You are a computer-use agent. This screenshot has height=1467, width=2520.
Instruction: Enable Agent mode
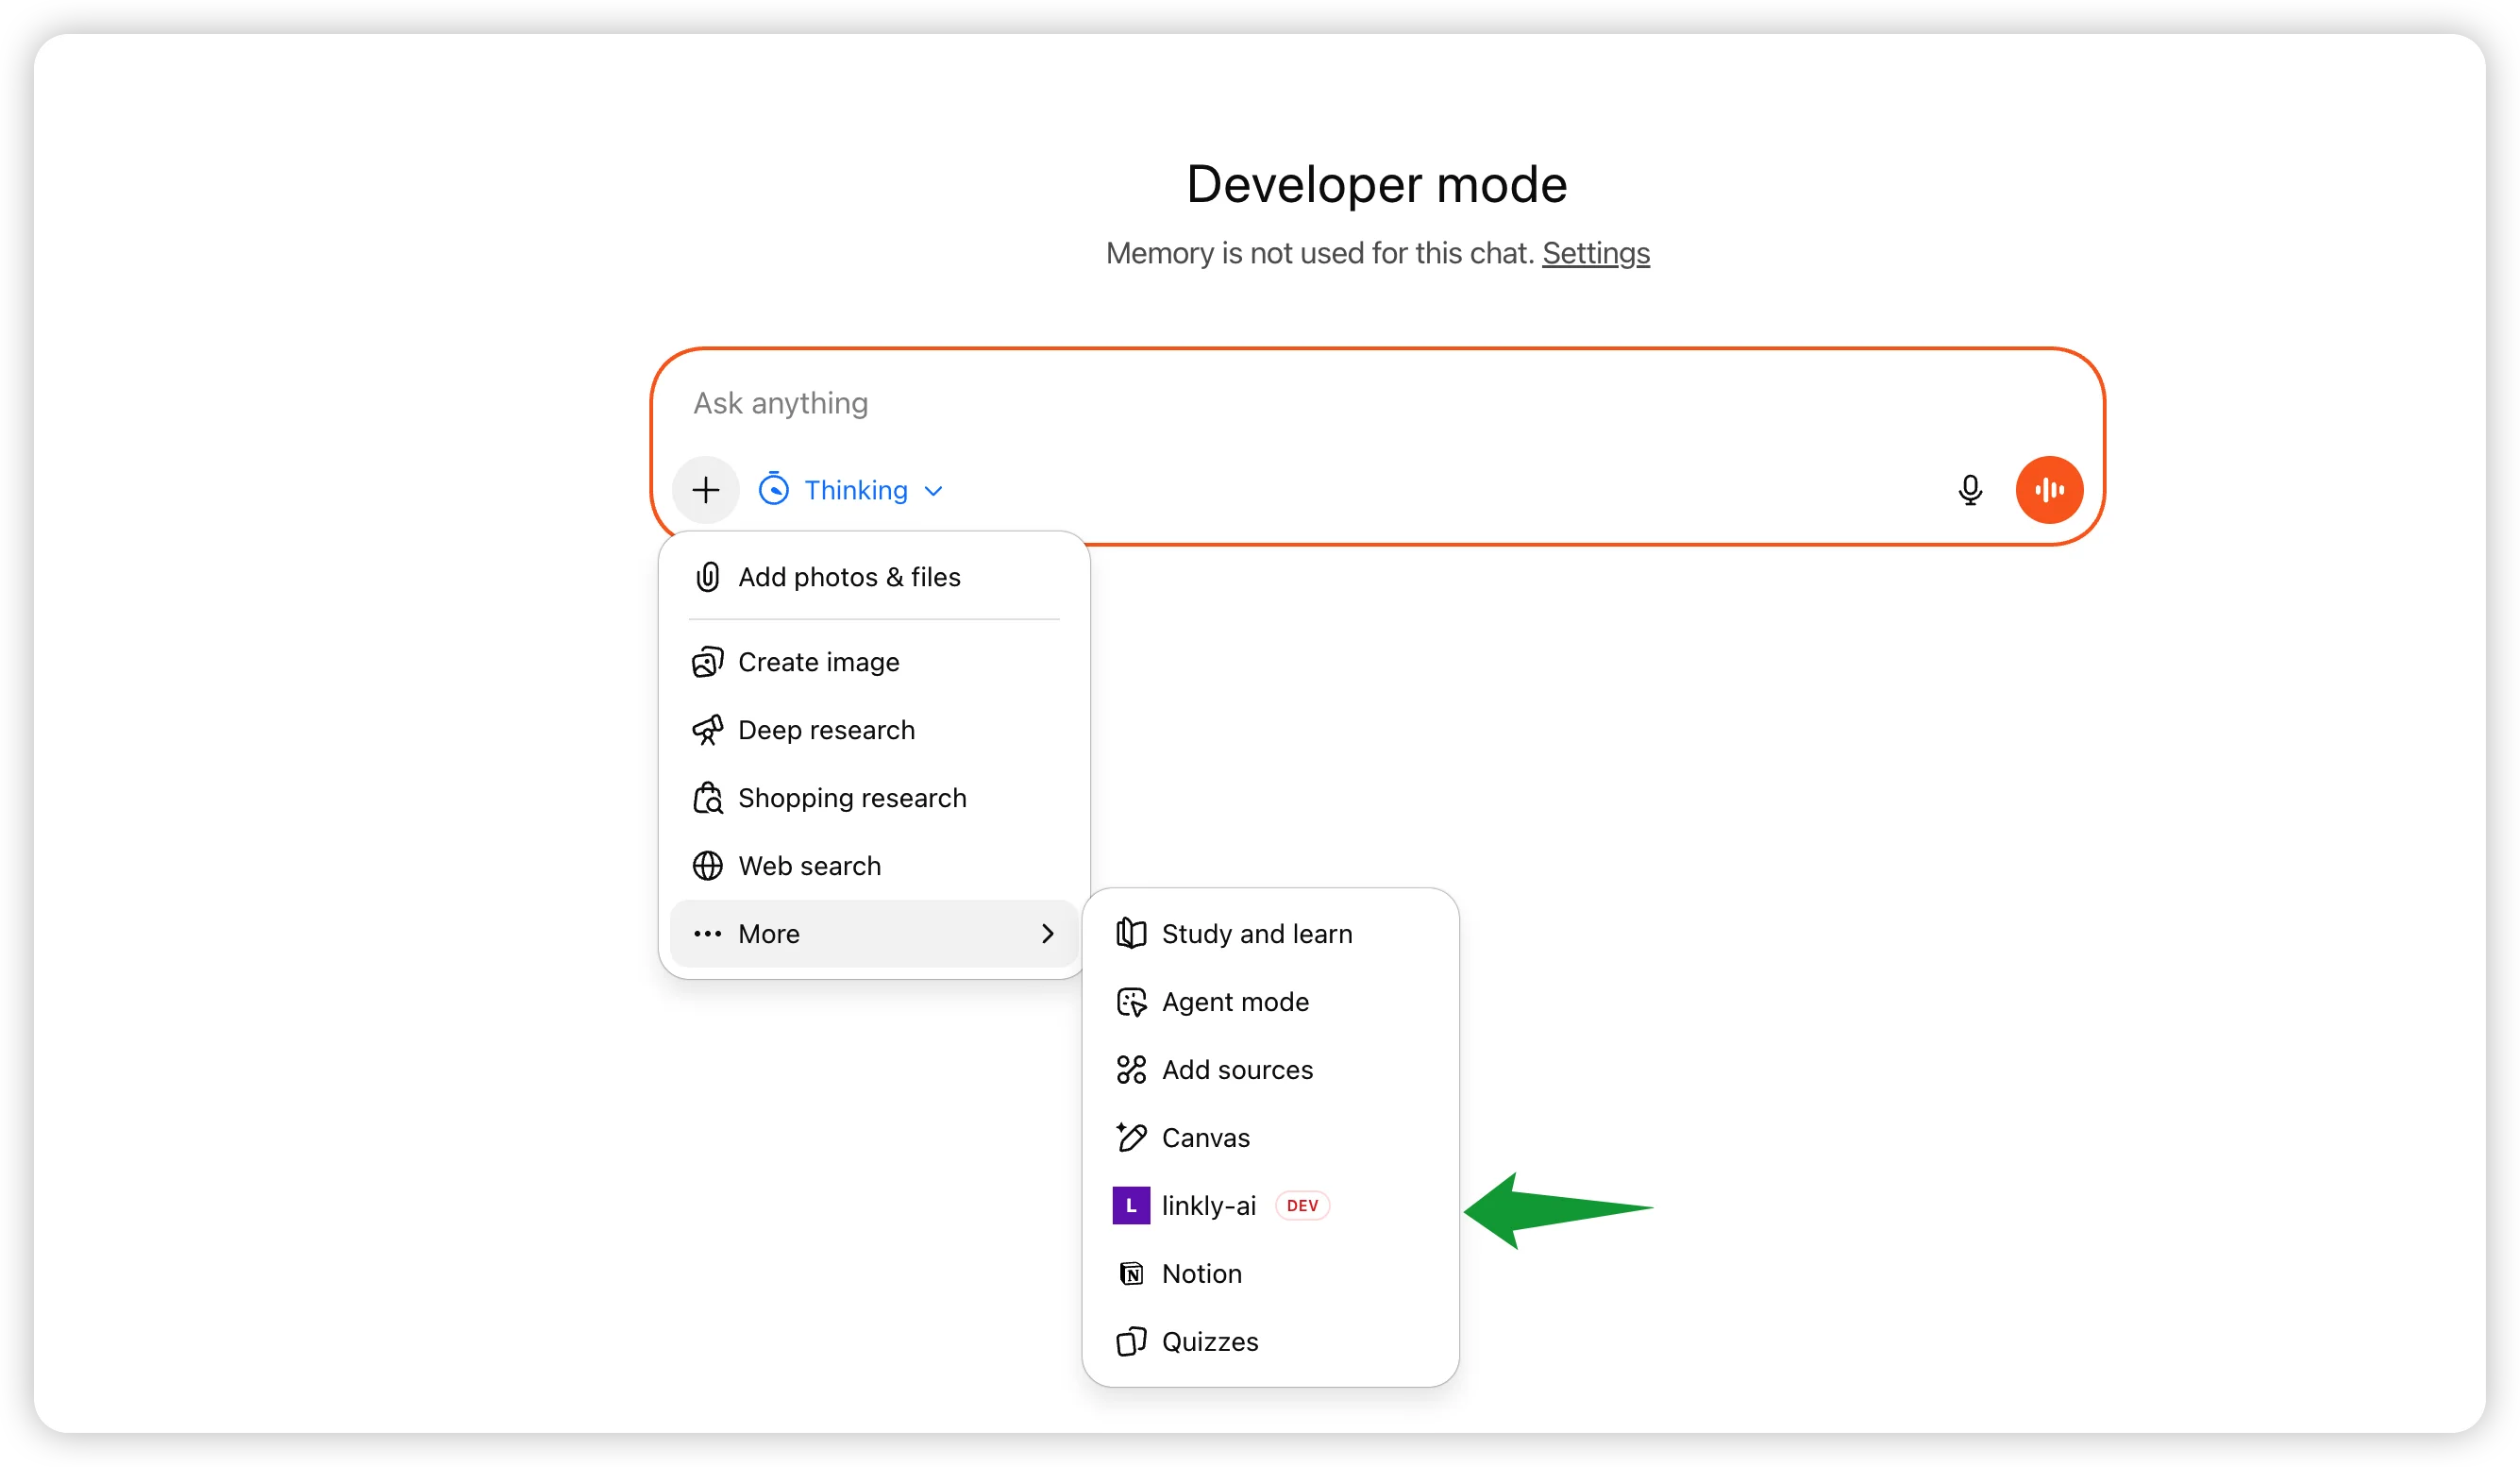coord(1235,1002)
